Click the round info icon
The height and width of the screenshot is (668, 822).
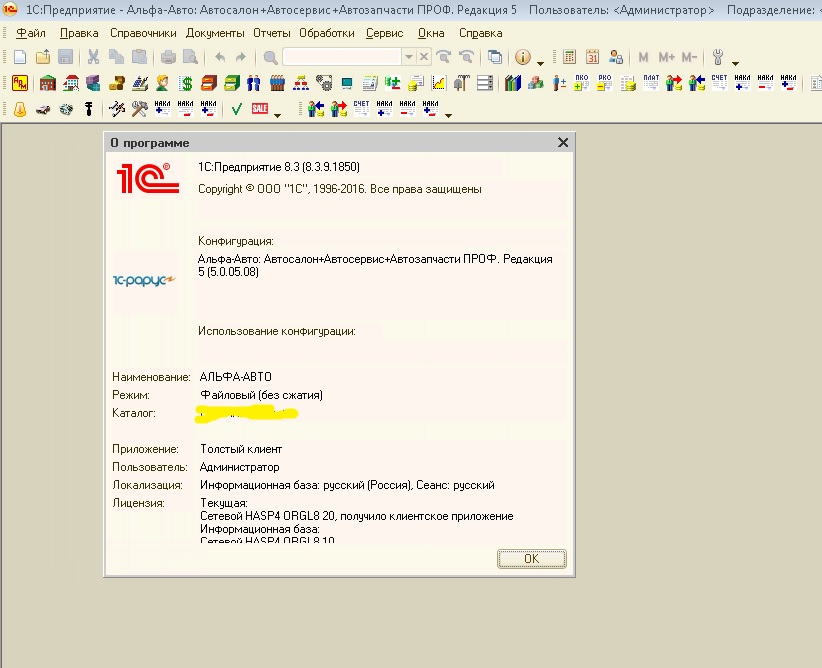click(523, 57)
